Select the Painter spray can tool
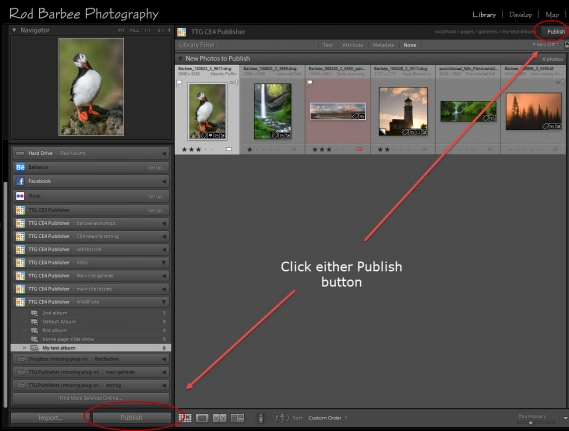Image resolution: width=569 pixels, height=431 pixels. click(261, 418)
